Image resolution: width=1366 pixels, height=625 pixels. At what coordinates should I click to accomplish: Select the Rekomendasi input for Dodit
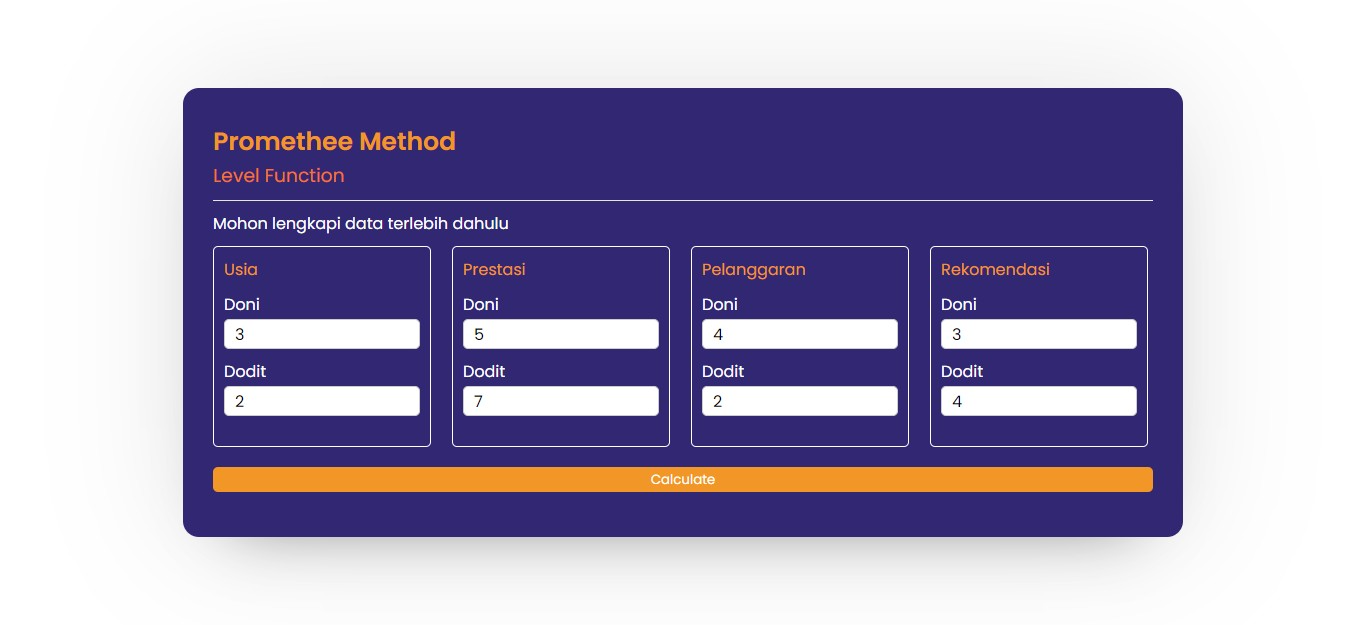pyautogui.click(x=1038, y=400)
